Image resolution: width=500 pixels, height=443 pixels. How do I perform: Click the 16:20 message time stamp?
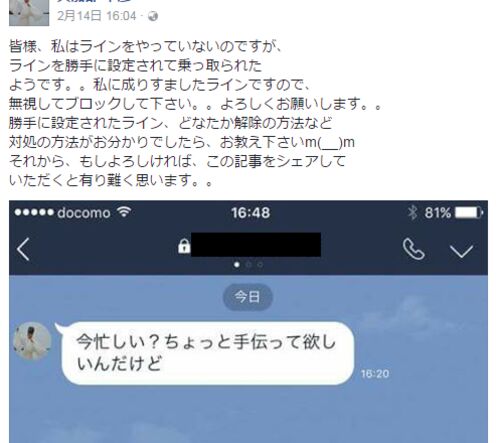(x=375, y=374)
